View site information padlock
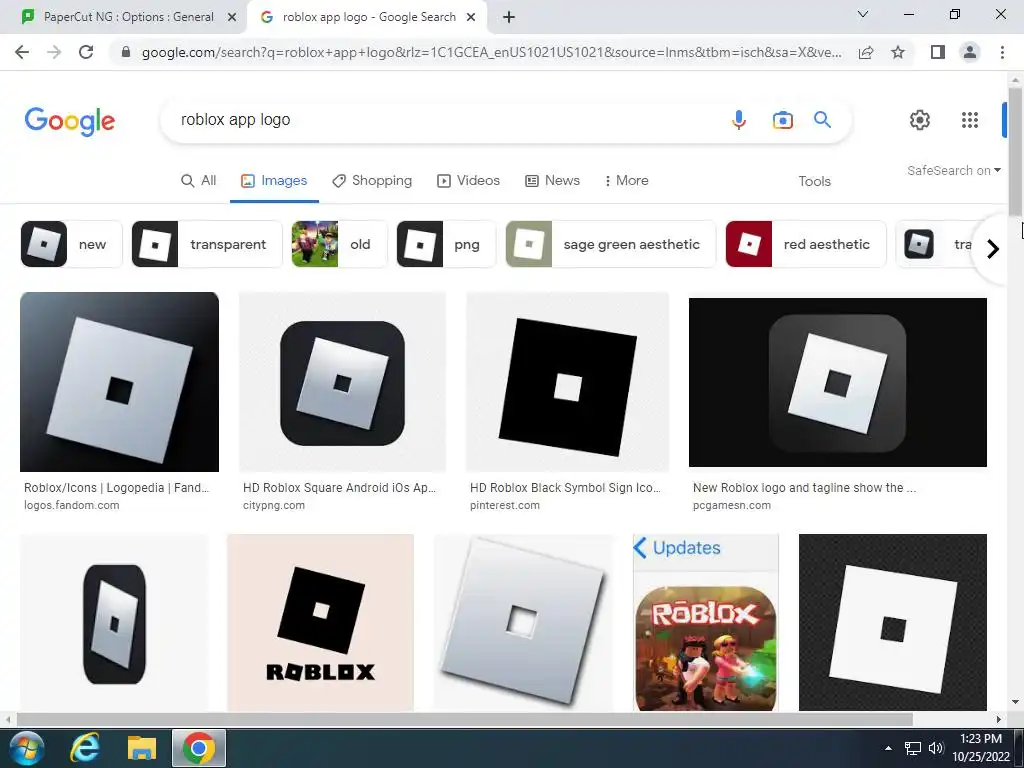This screenshot has height=768, width=1024. [x=126, y=52]
